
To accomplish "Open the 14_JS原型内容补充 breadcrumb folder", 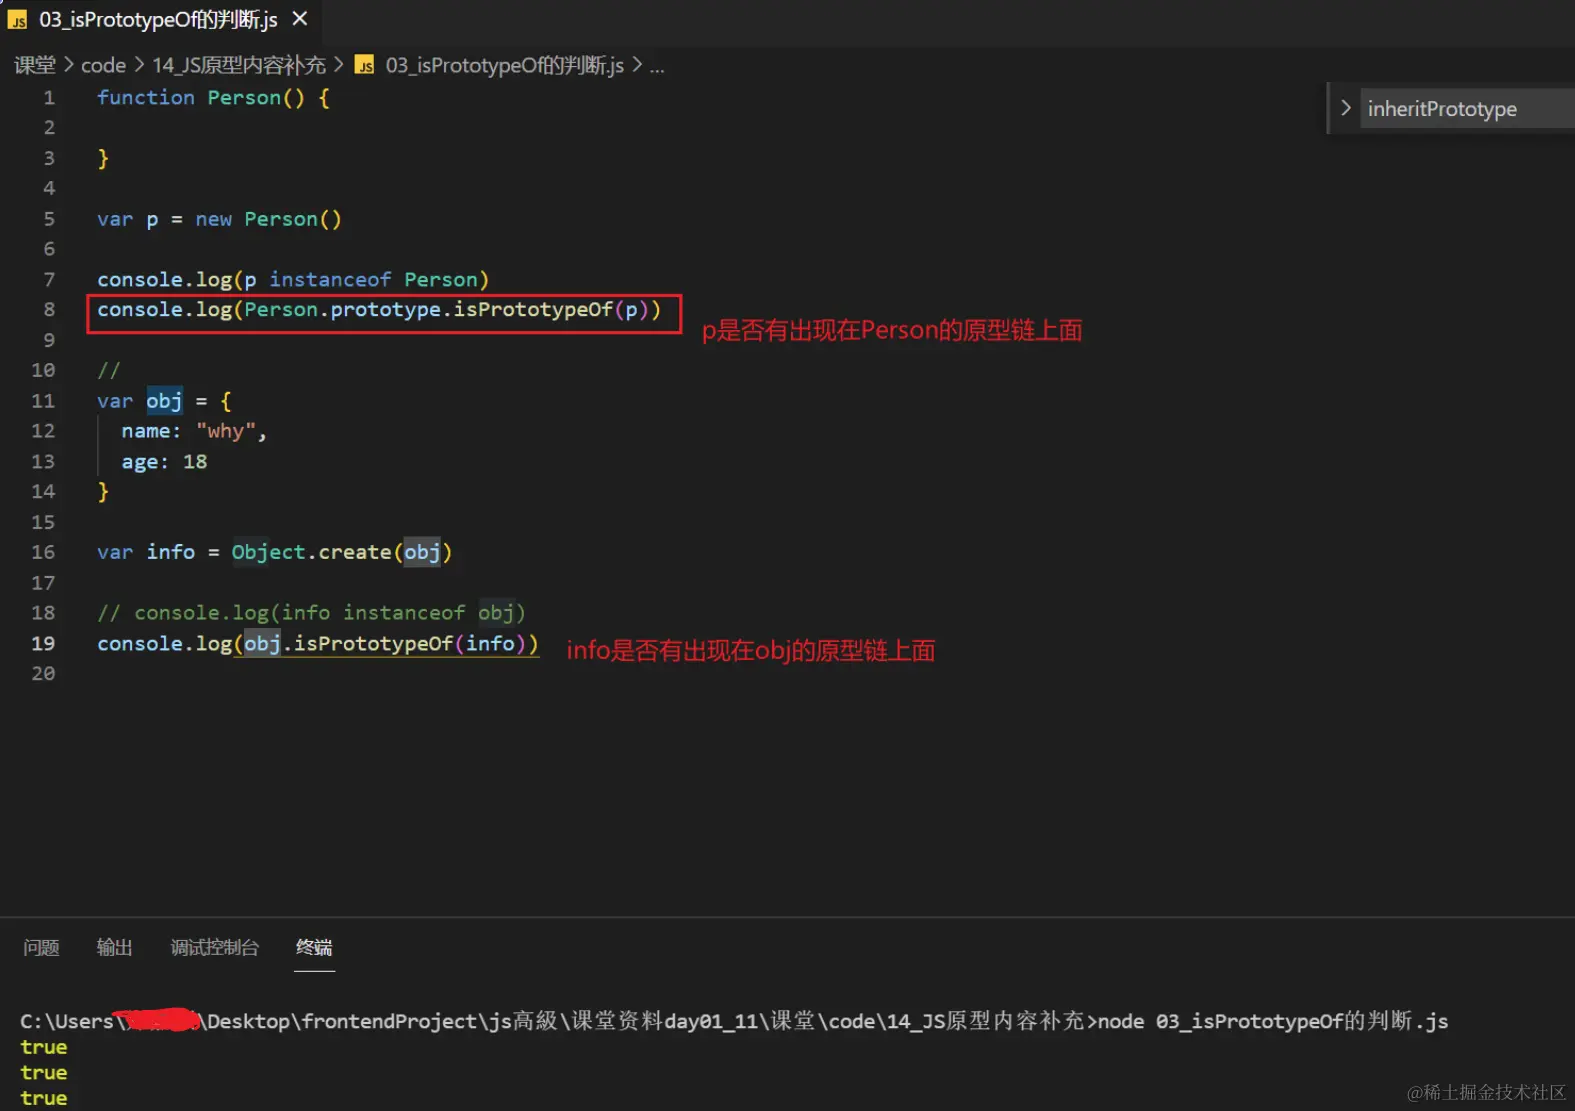I will click(x=239, y=66).
